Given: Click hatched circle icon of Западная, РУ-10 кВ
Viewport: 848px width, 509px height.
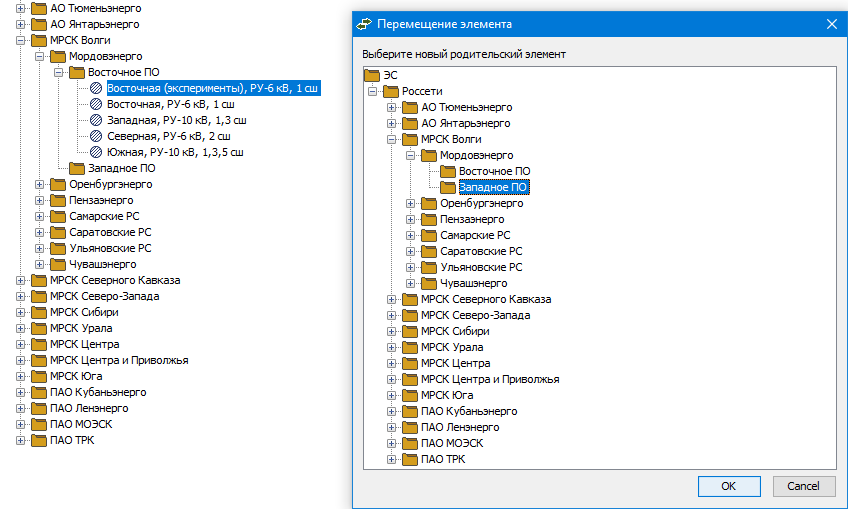Looking at the screenshot, I should [96, 120].
